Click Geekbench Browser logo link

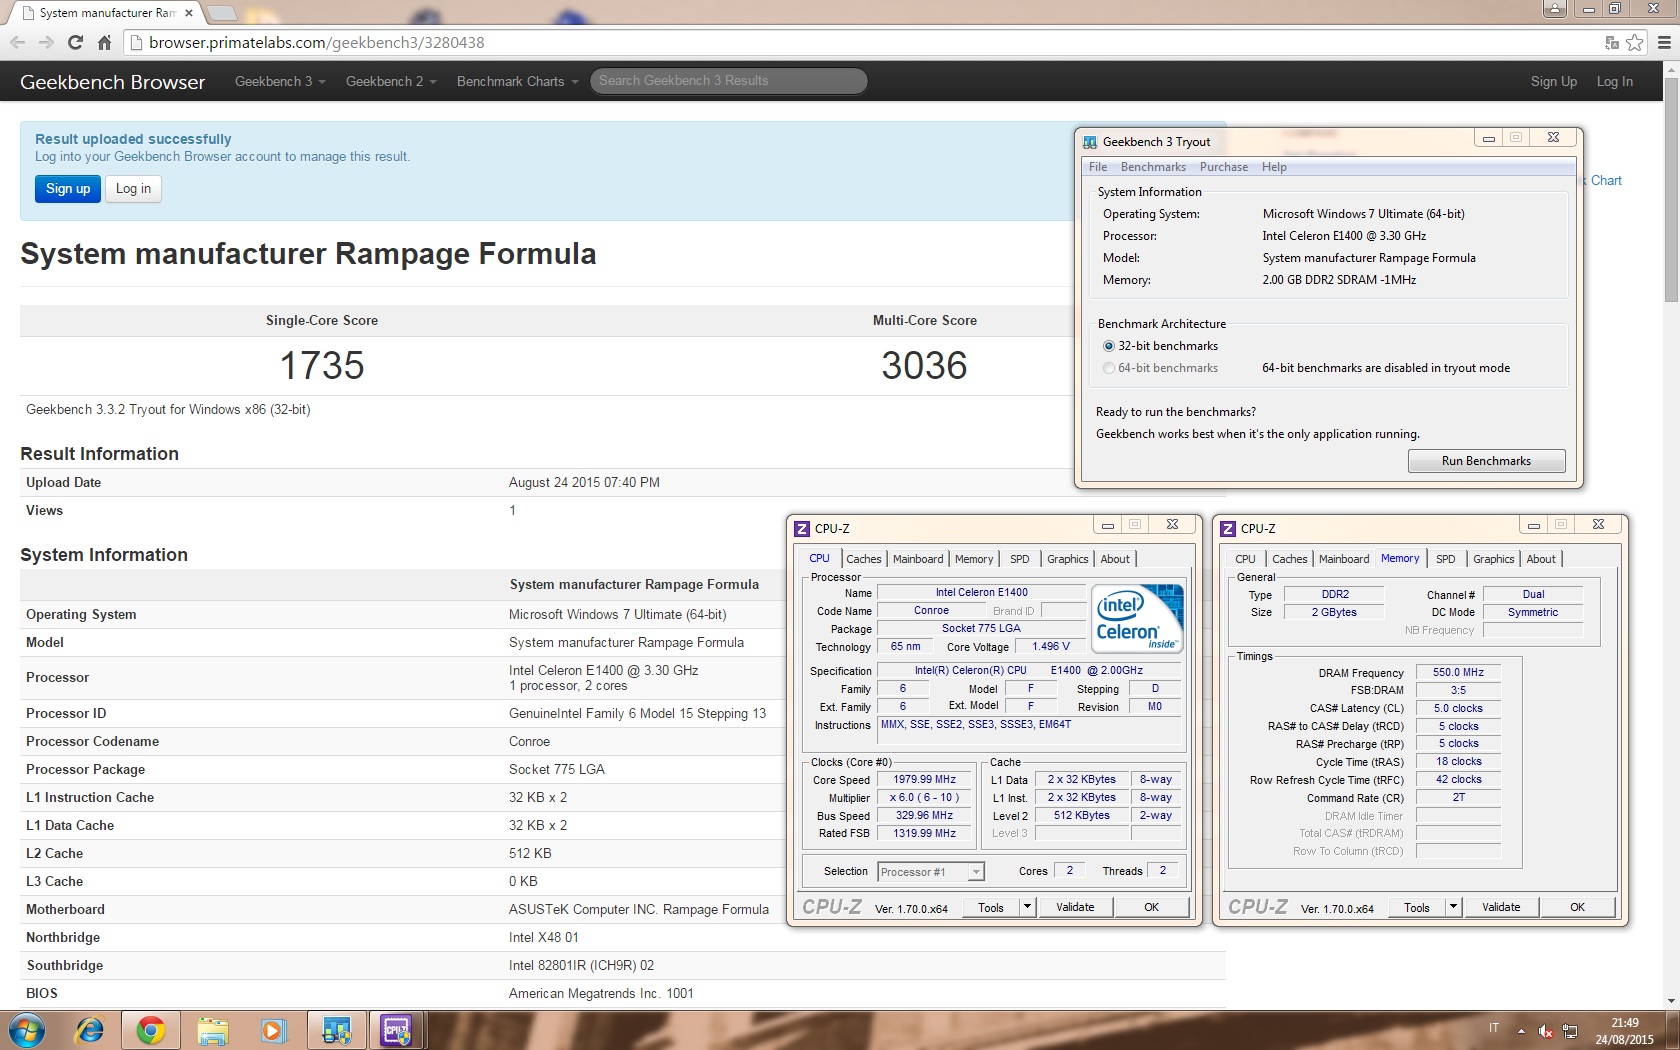tap(112, 82)
